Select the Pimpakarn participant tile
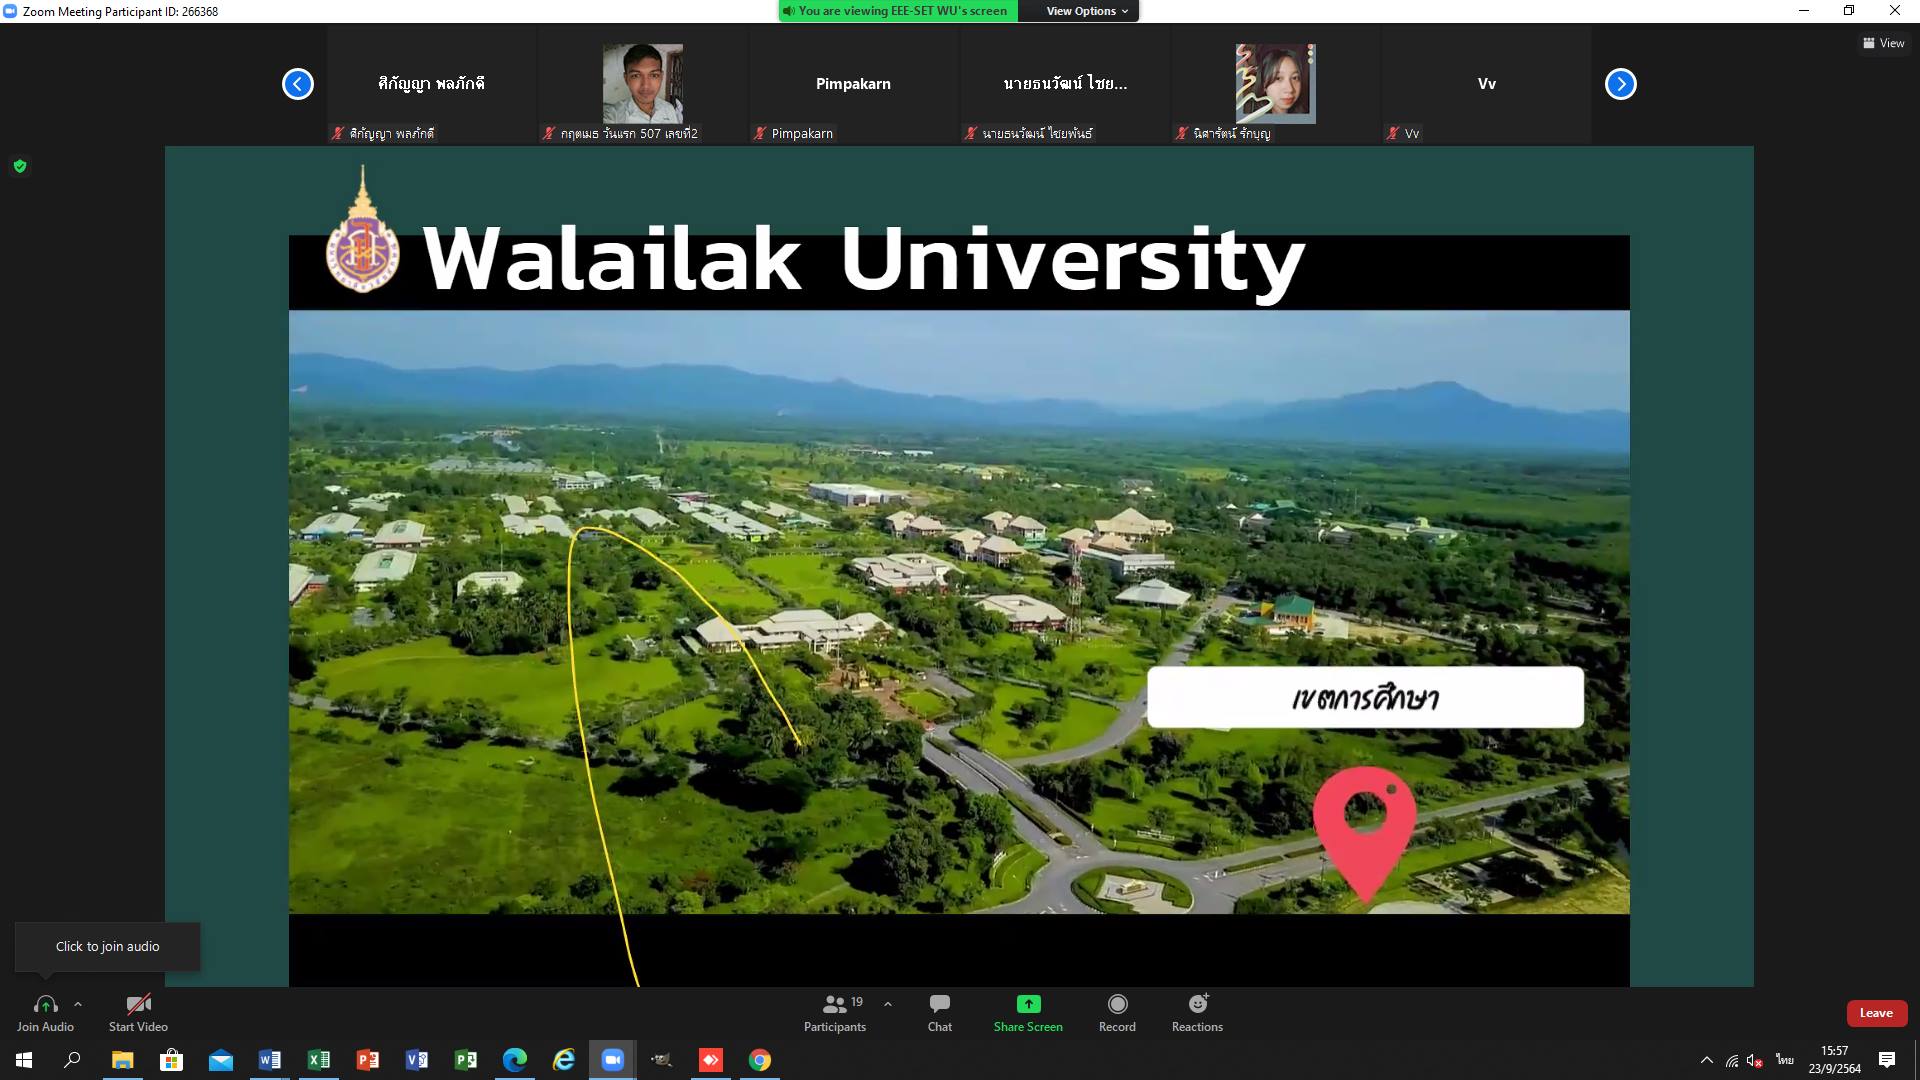 point(853,85)
